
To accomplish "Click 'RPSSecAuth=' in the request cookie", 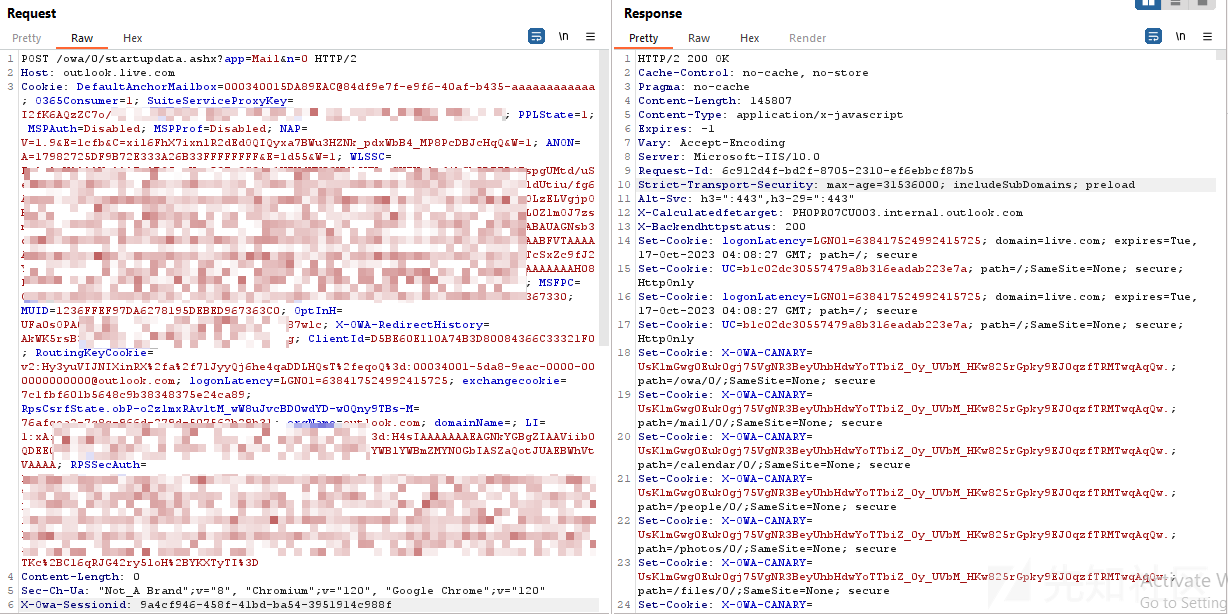I will [108, 465].
